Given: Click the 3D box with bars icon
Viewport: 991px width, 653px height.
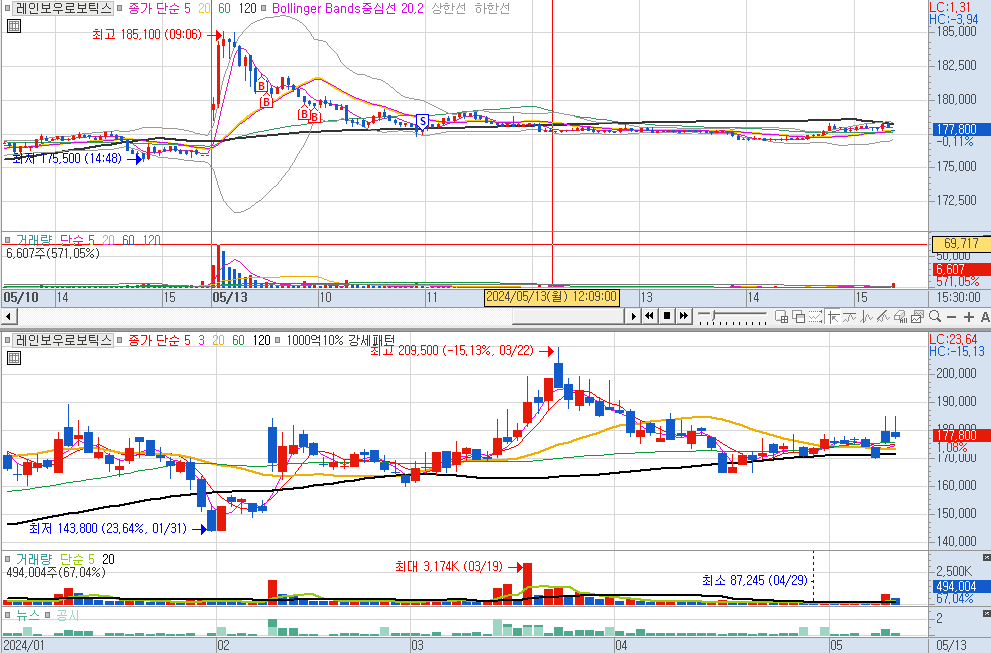Looking at the screenshot, I should point(901,316).
